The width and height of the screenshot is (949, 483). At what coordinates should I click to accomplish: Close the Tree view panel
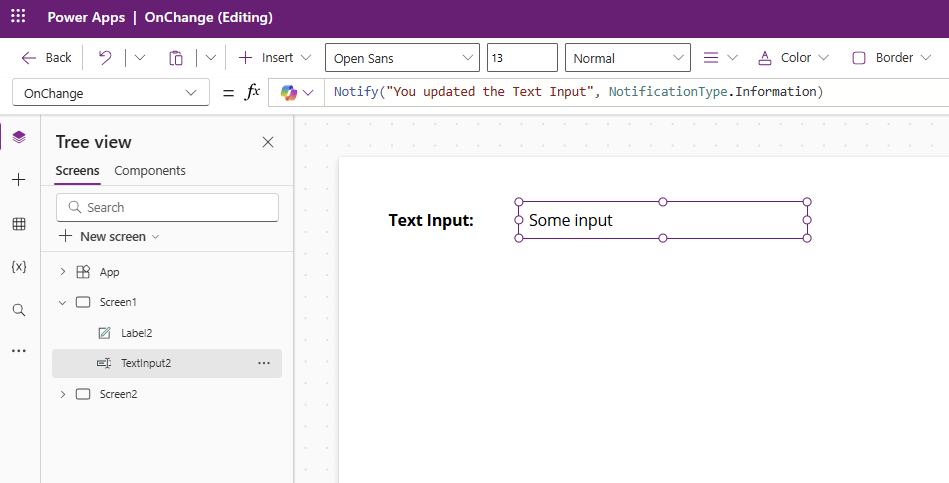[268, 142]
